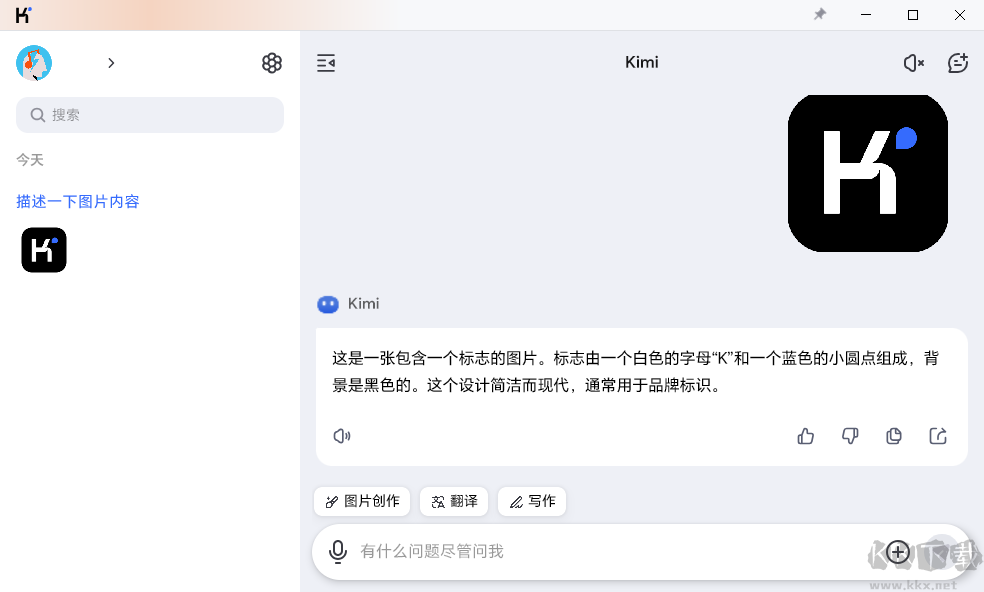Screen dimensions: 984x592
Task: Open the 写作 writing assistant
Action: point(531,501)
